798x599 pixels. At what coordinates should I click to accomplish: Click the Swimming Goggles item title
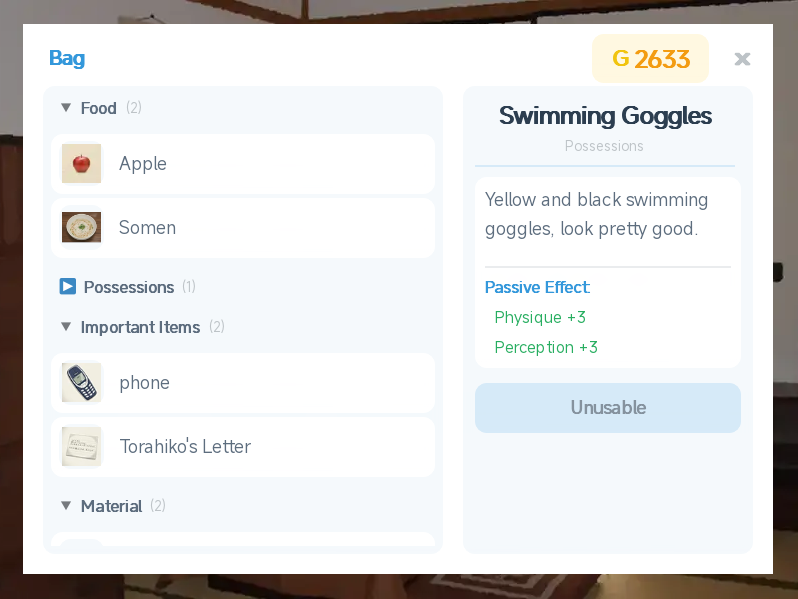[605, 116]
